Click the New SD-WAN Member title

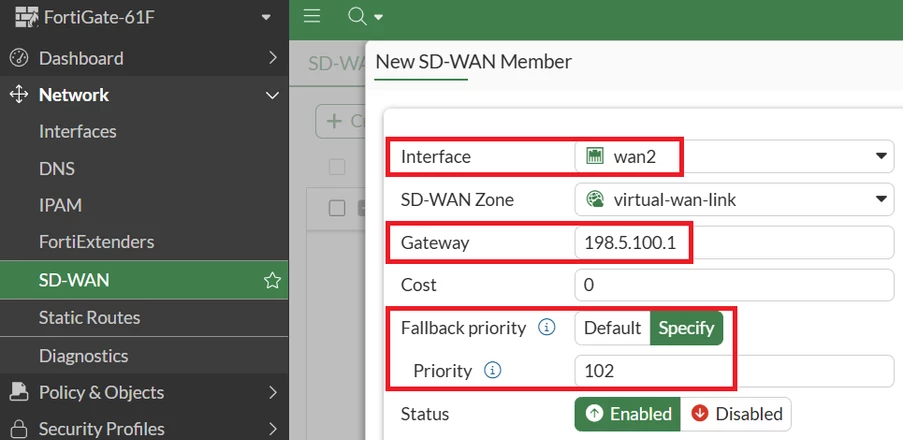(x=473, y=62)
